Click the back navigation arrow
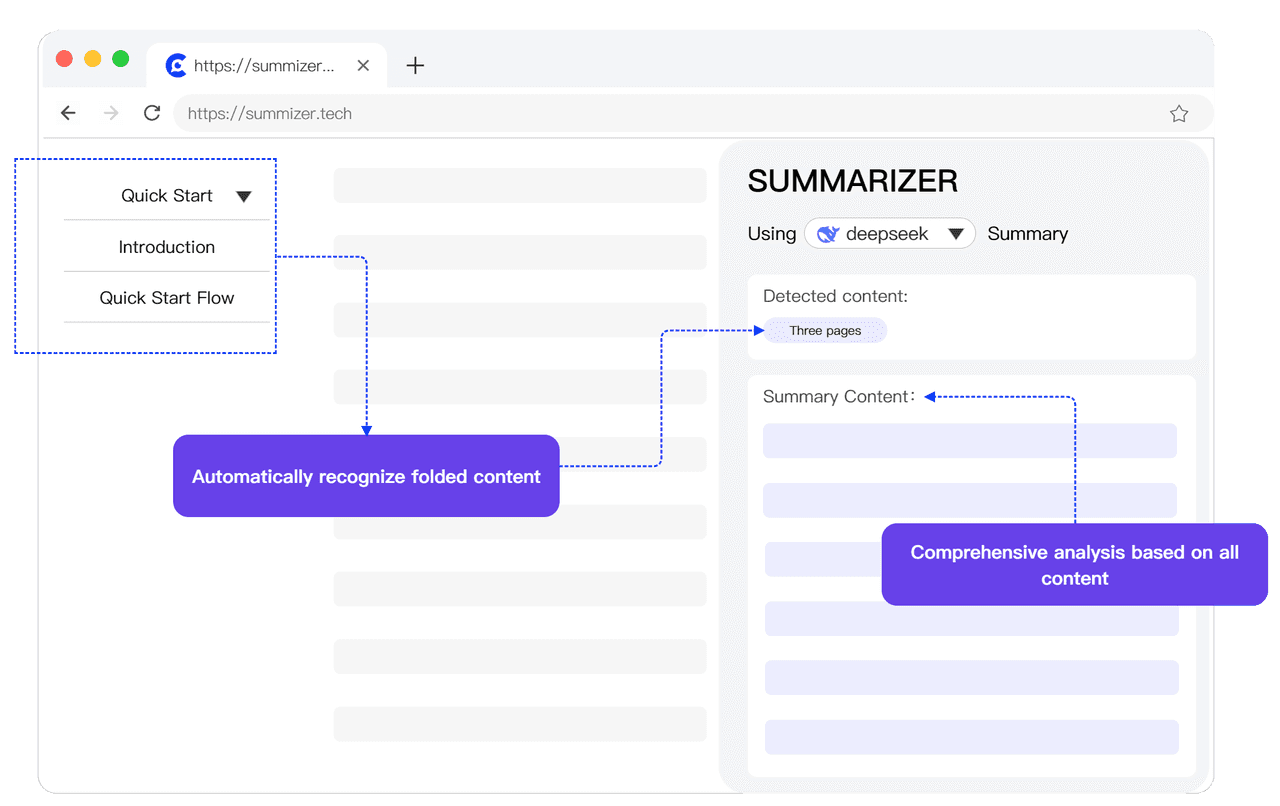The width and height of the screenshot is (1280, 806). (67, 113)
